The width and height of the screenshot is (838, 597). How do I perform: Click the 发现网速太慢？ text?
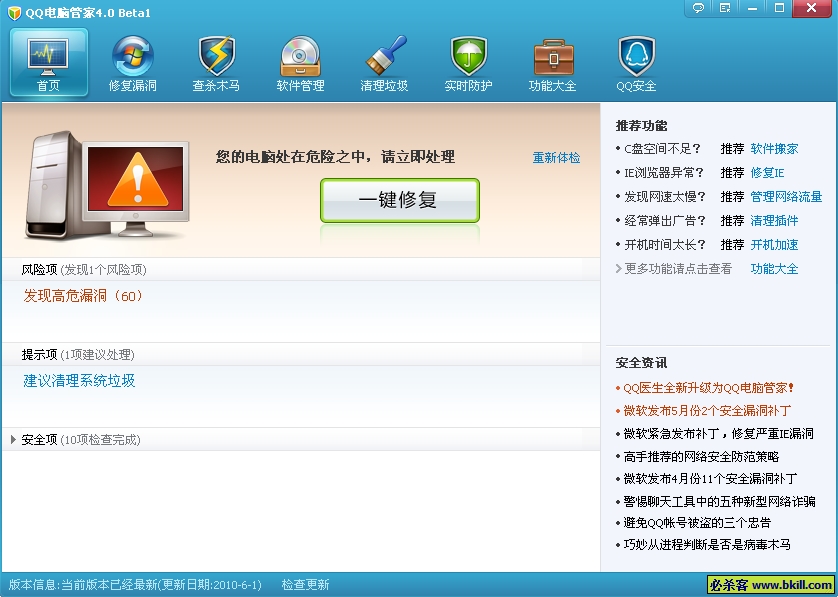click(665, 197)
